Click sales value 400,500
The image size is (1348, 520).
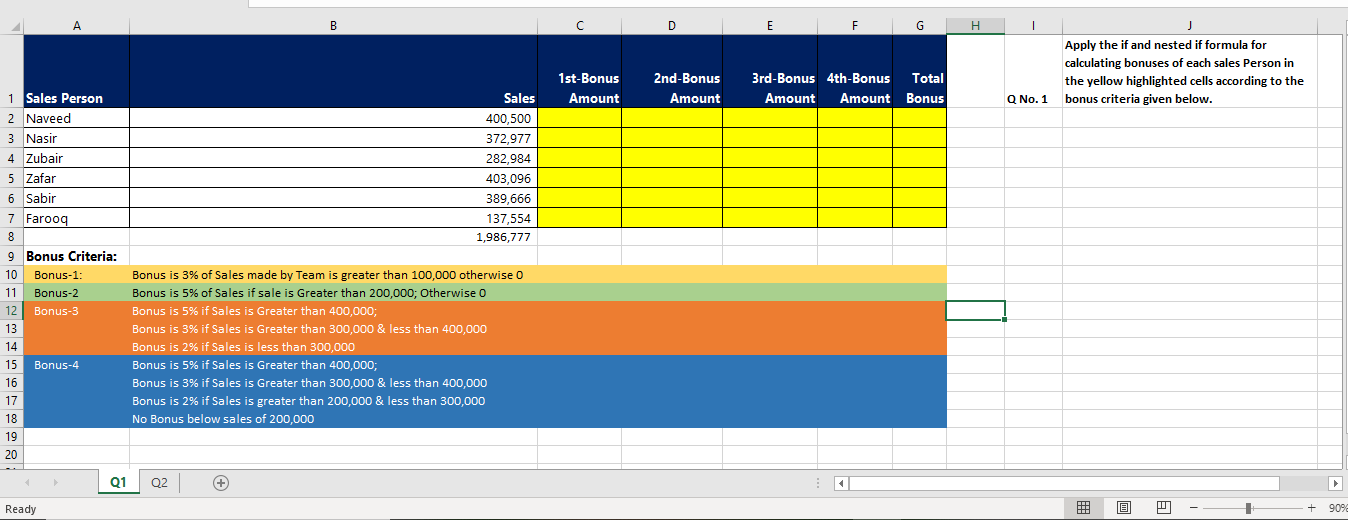click(x=333, y=118)
